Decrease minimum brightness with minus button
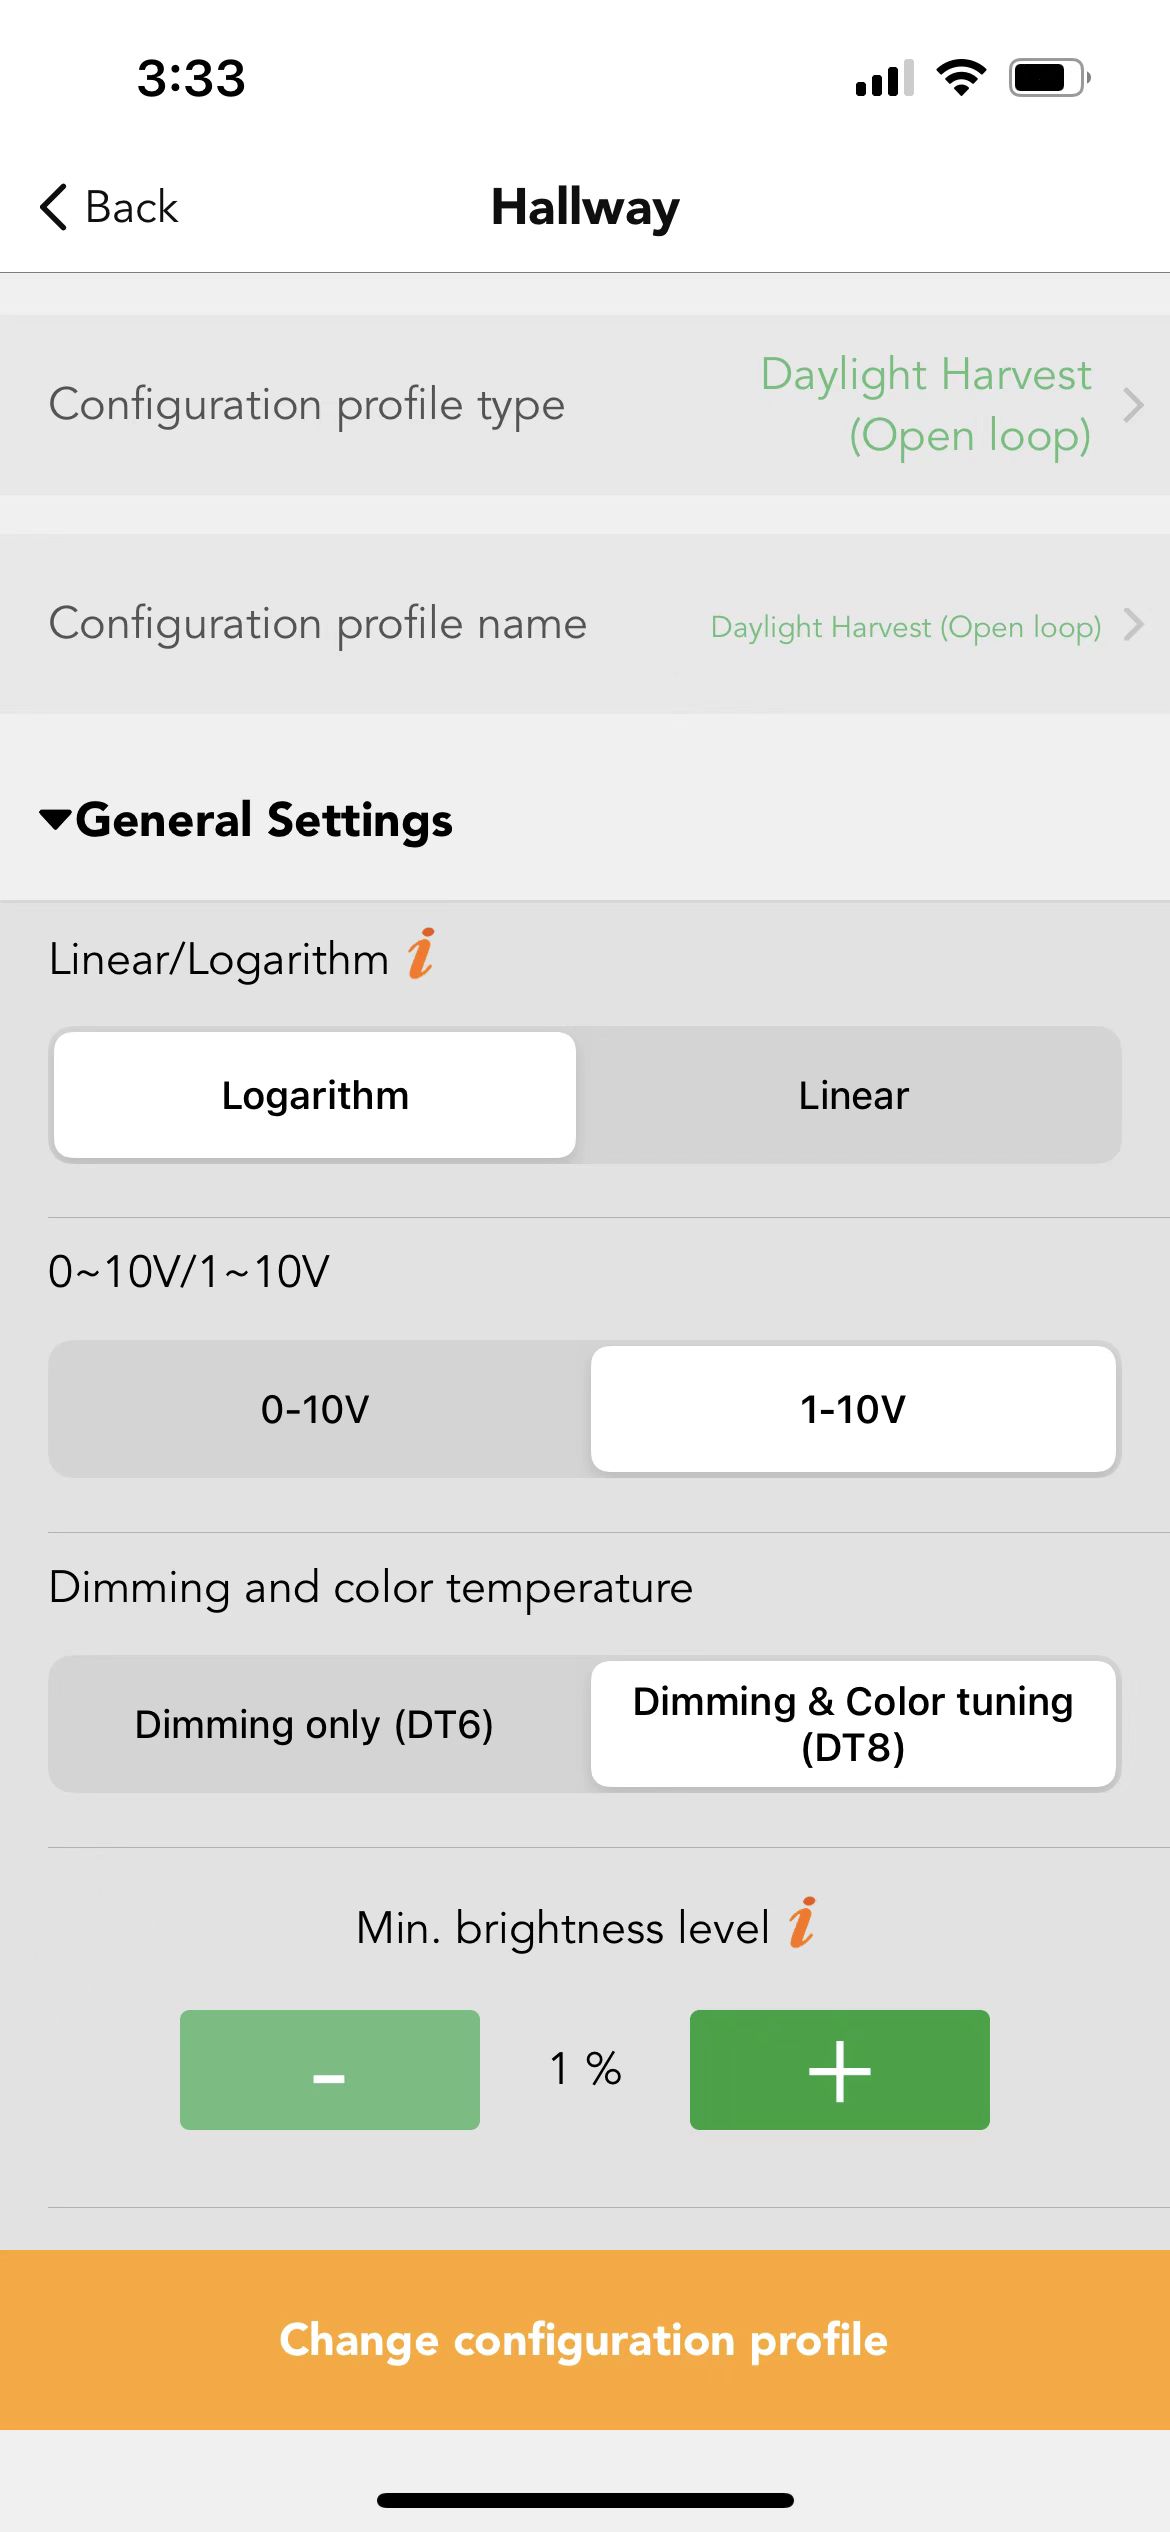 (x=330, y=2070)
